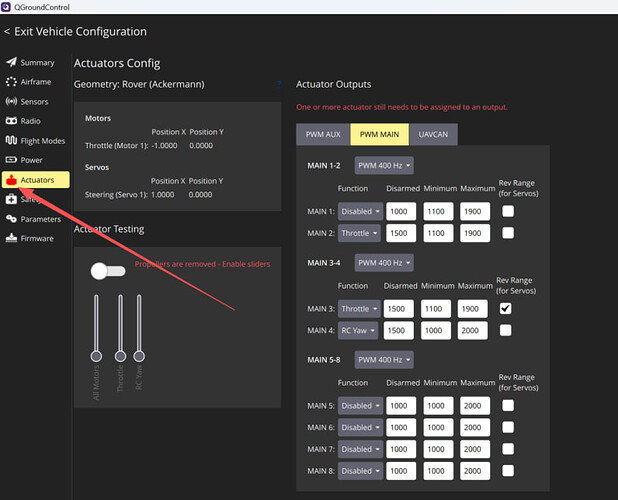Open MAIN 6 function dropdown

360,428
